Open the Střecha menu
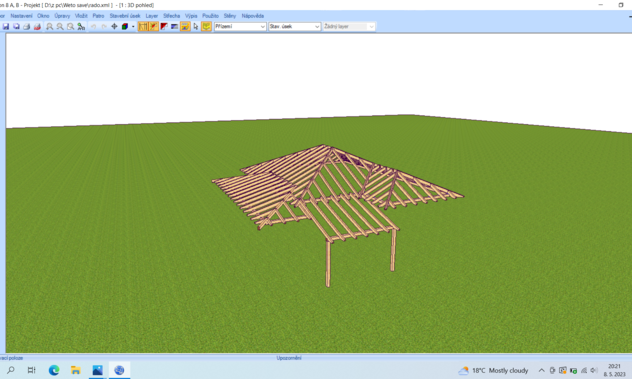The height and width of the screenshot is (379, 632). 171,16
